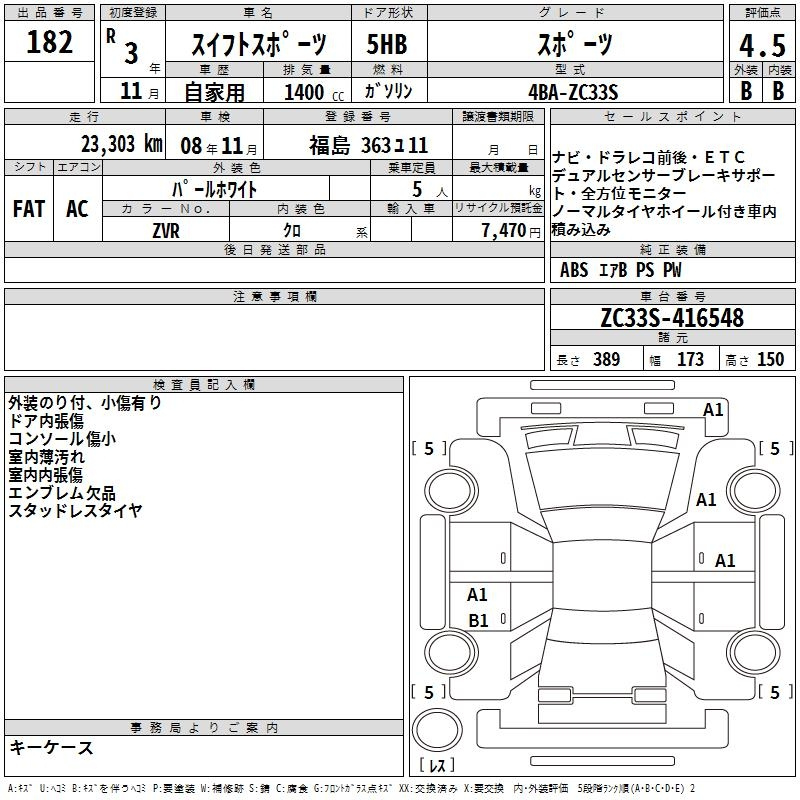Select the overall grade 4.5 score

pos(761,46)
